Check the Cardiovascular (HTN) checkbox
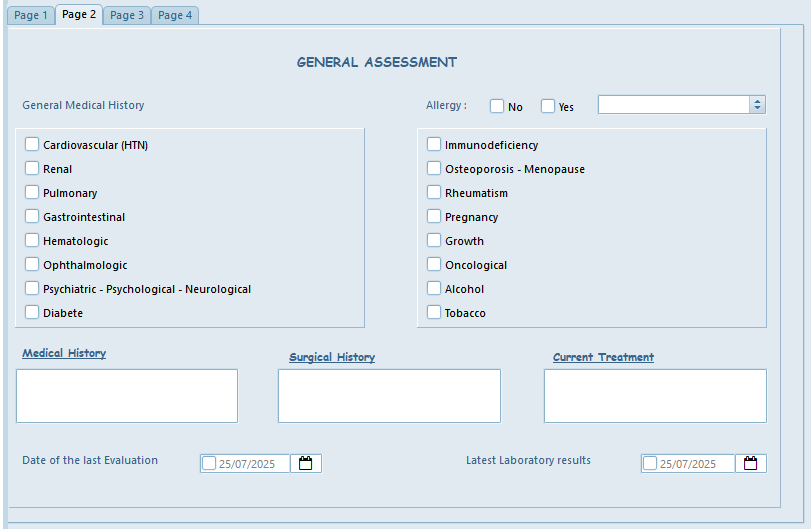Screen dimensions: 811x529 (x=32, y=145)
